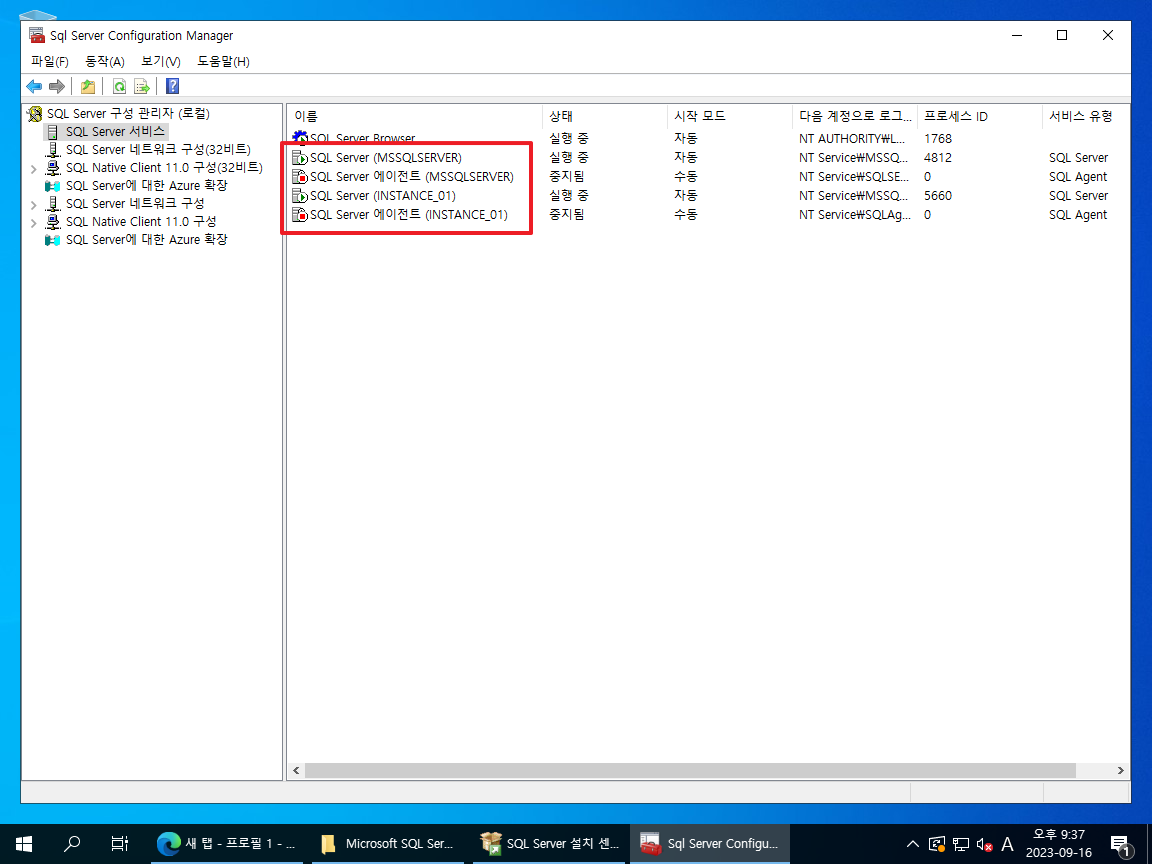Sort by the 이름 column header
The image size is (1152, 864).
tap(414, 116)
